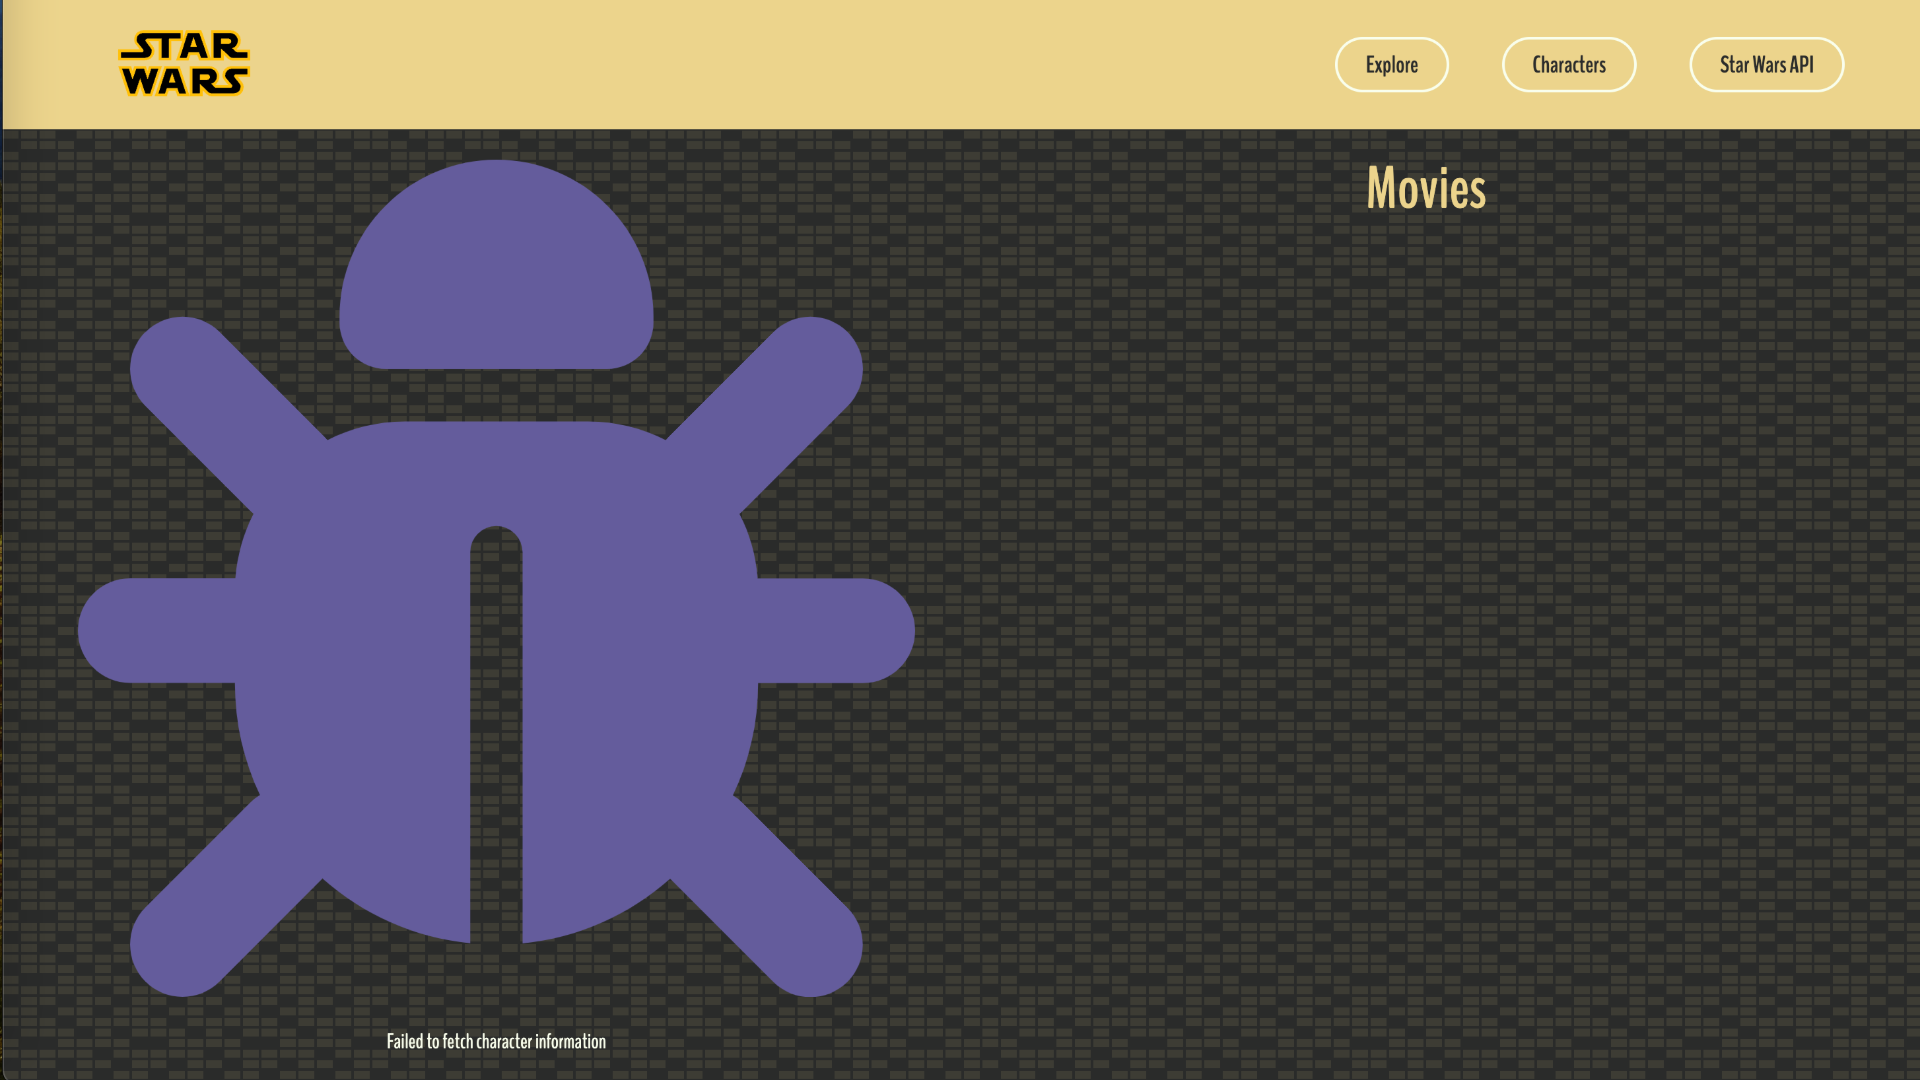The image size is (1920, 1080).
Task: Open the Explore page
Action: click(x=1391, y=65)
